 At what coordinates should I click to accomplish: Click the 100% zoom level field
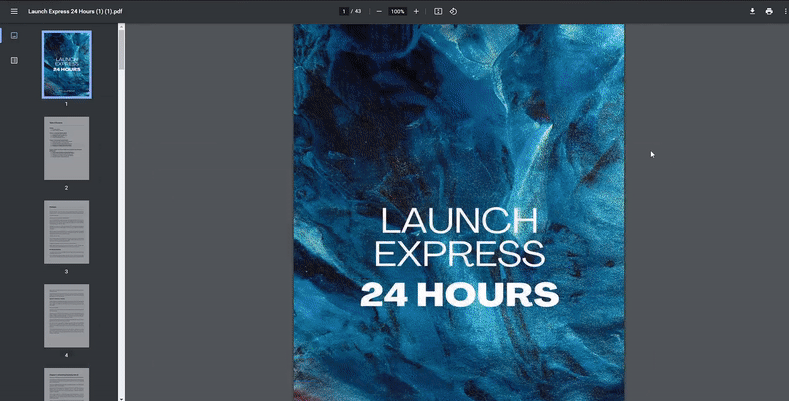pyautogui.click(x=398, y=11)
